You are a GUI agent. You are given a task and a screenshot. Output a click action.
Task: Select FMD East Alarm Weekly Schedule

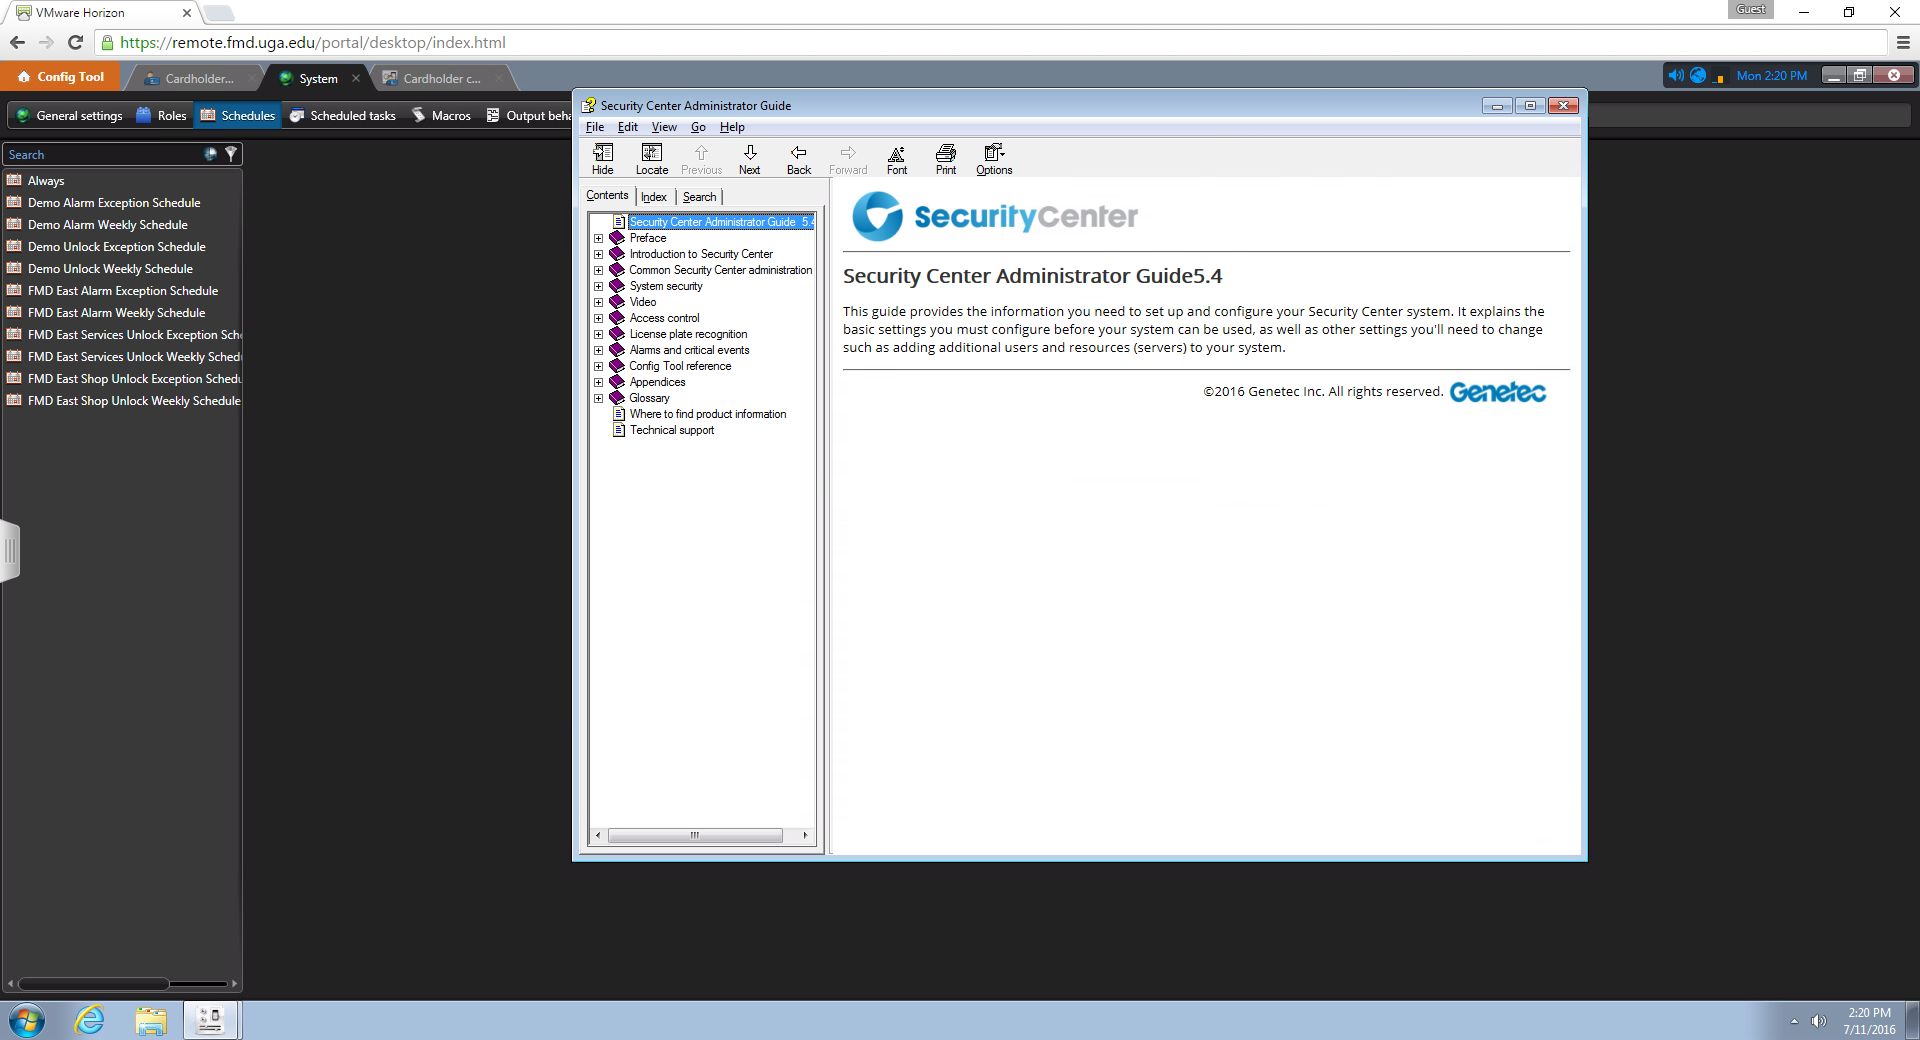(x=116, y=313)
